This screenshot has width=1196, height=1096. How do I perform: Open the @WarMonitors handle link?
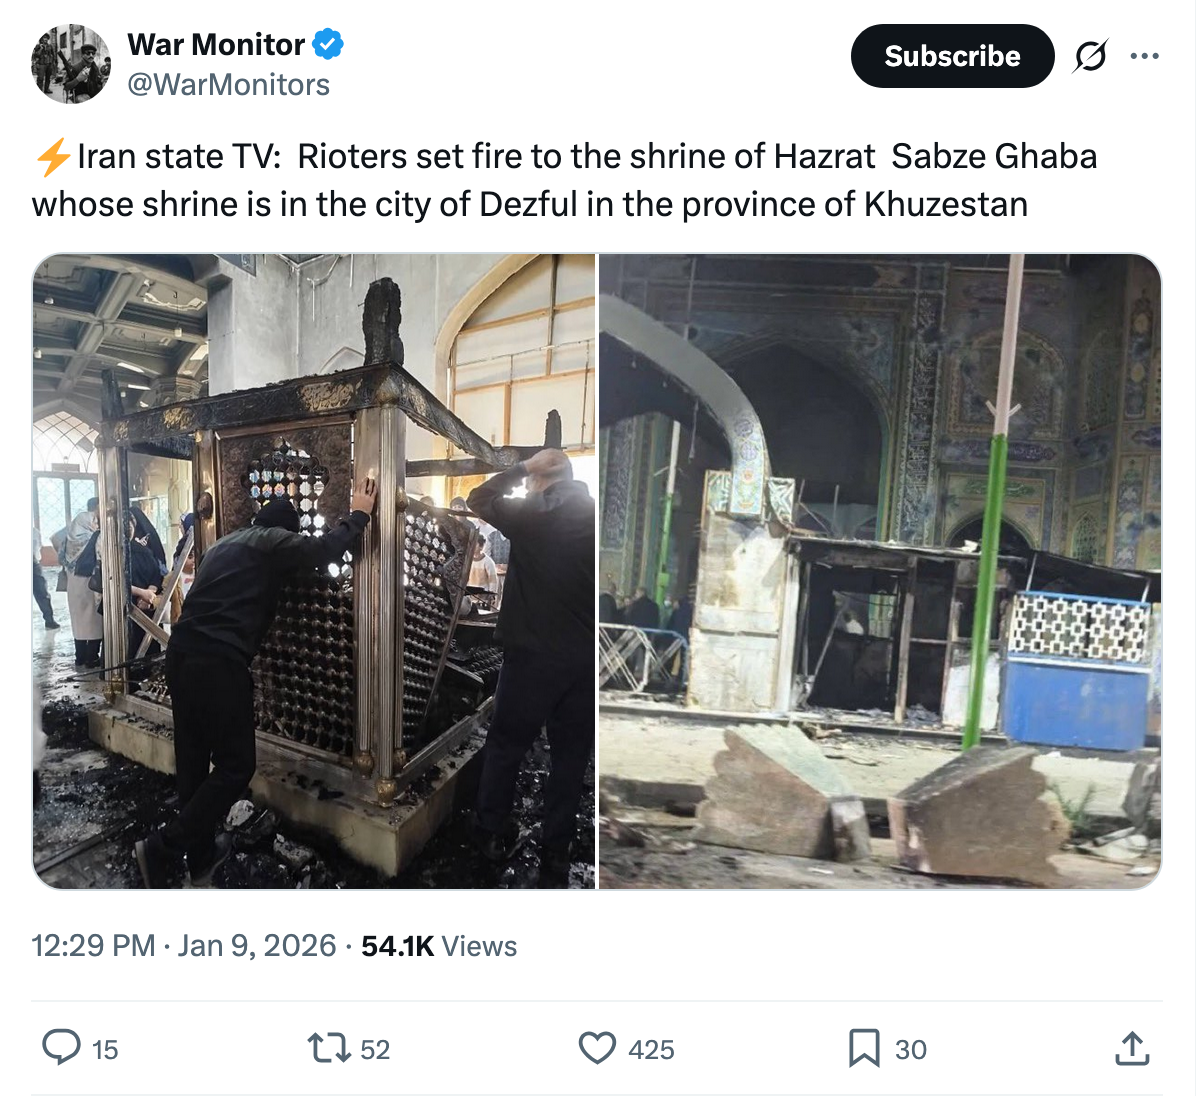coord(228,85)
